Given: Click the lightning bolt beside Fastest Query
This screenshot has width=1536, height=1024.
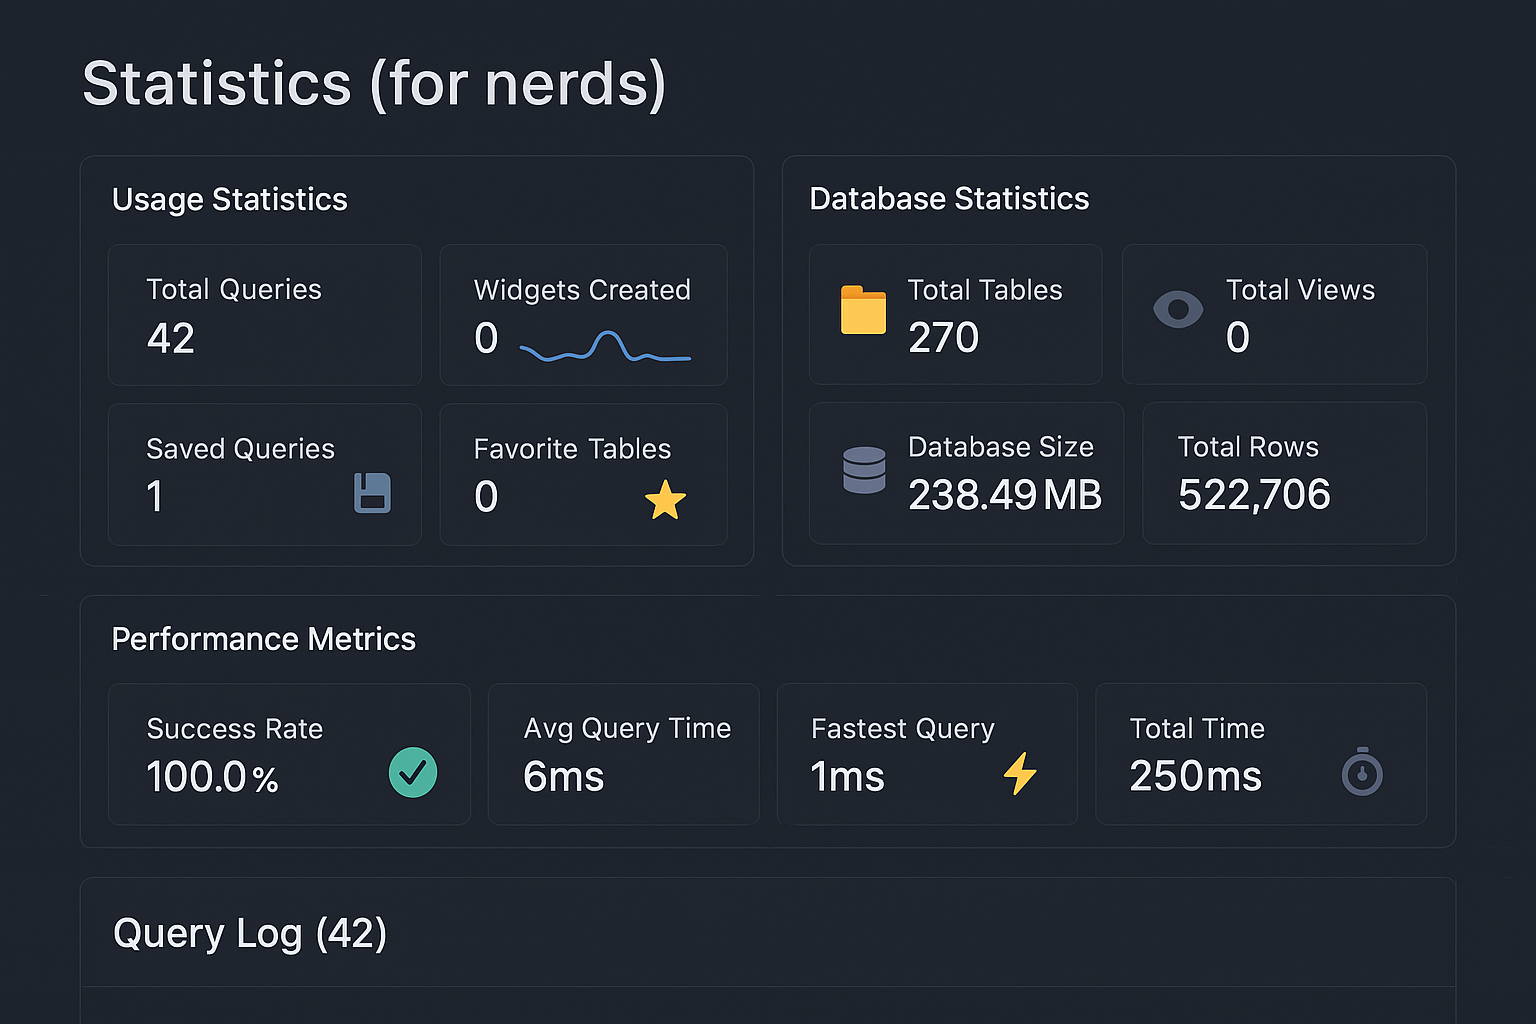Looking at the screenshot, I should [x=1021, y=774].
